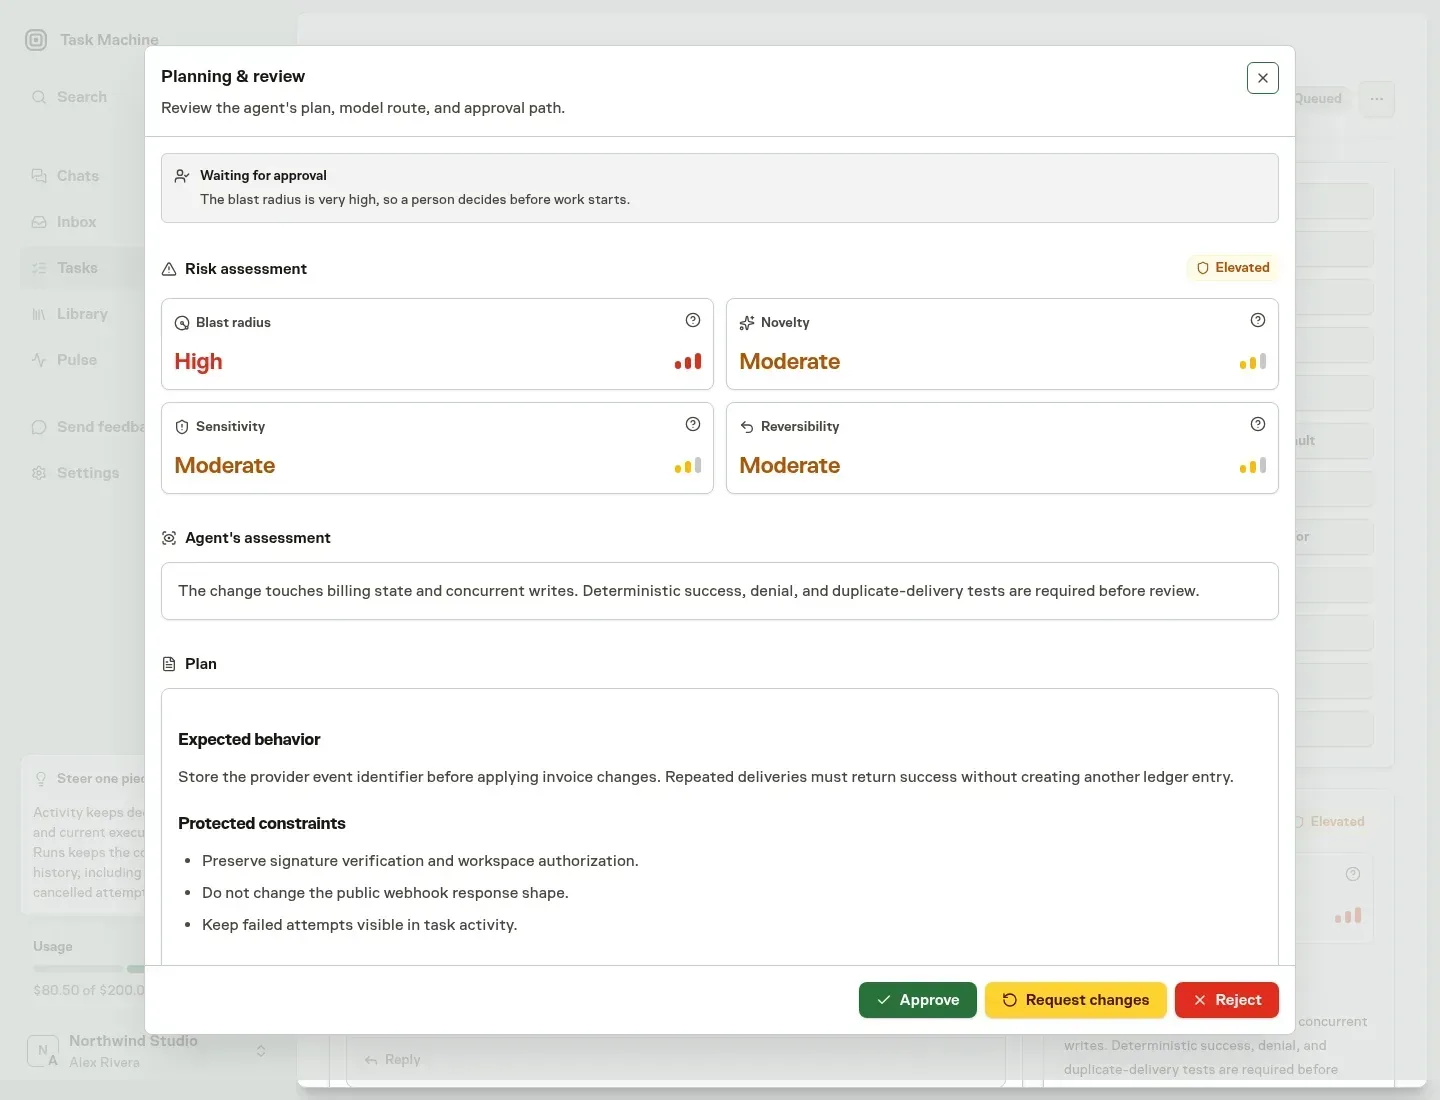Go to Chats in the sidebar
1440x1100 pixels.
point(82,176)
